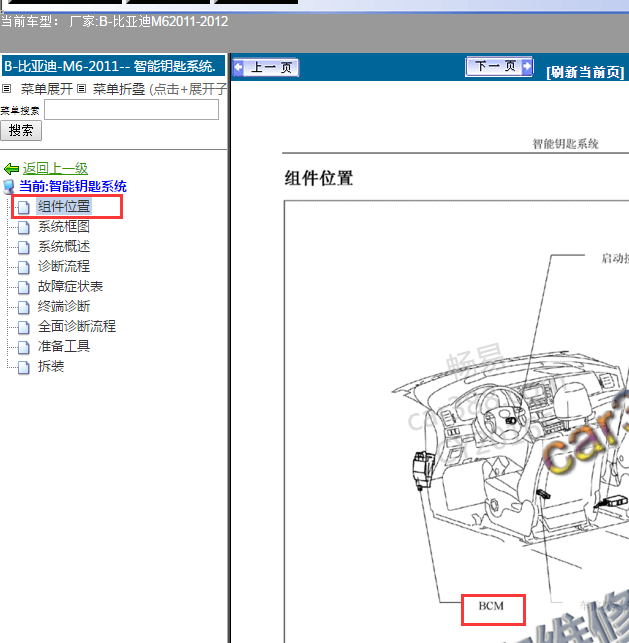Open the 准备工具 tree item
Viewport: 629px width, 643px height.
click(x=64, y=346)
